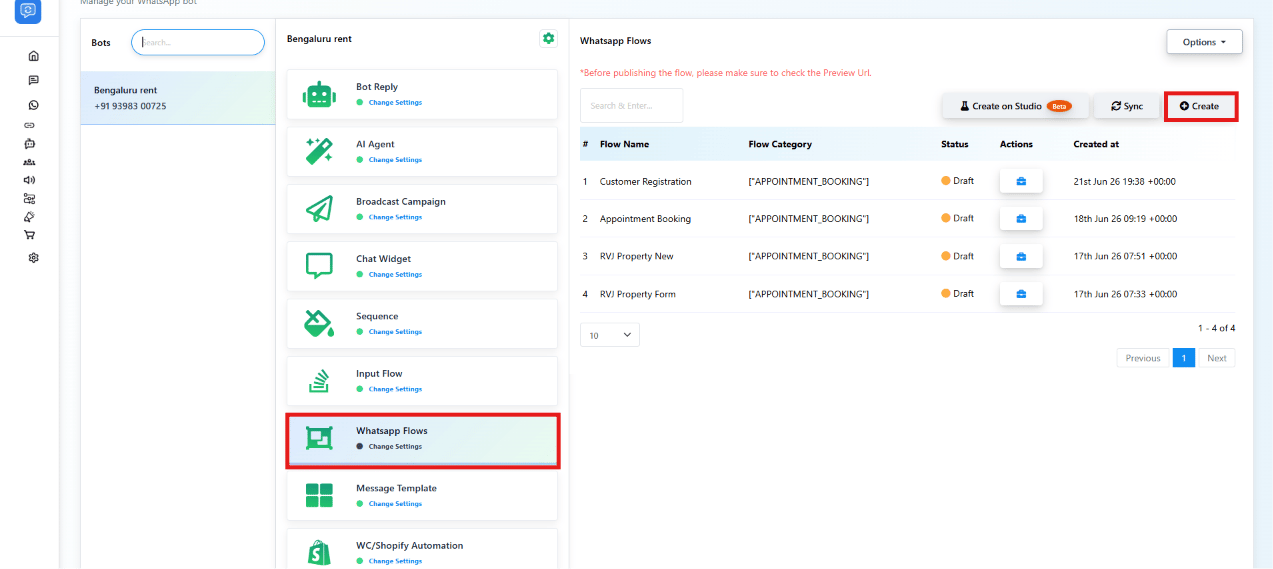Click the Message Template grid icon
Image resolution: width=1273 pixels, height=569 pixels.
click(x=319, y=495)
